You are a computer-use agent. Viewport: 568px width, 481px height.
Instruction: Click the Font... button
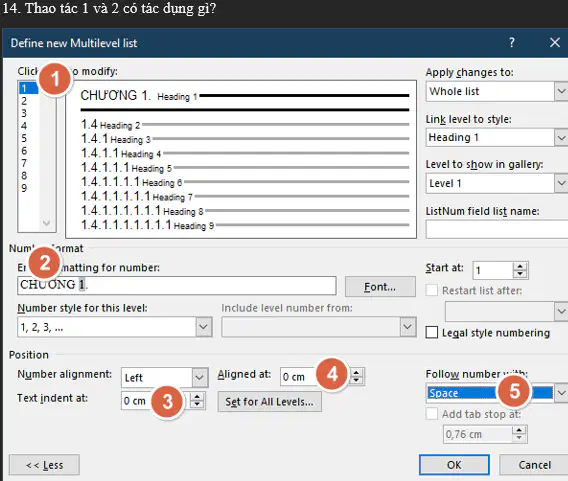tap(380, 287)
